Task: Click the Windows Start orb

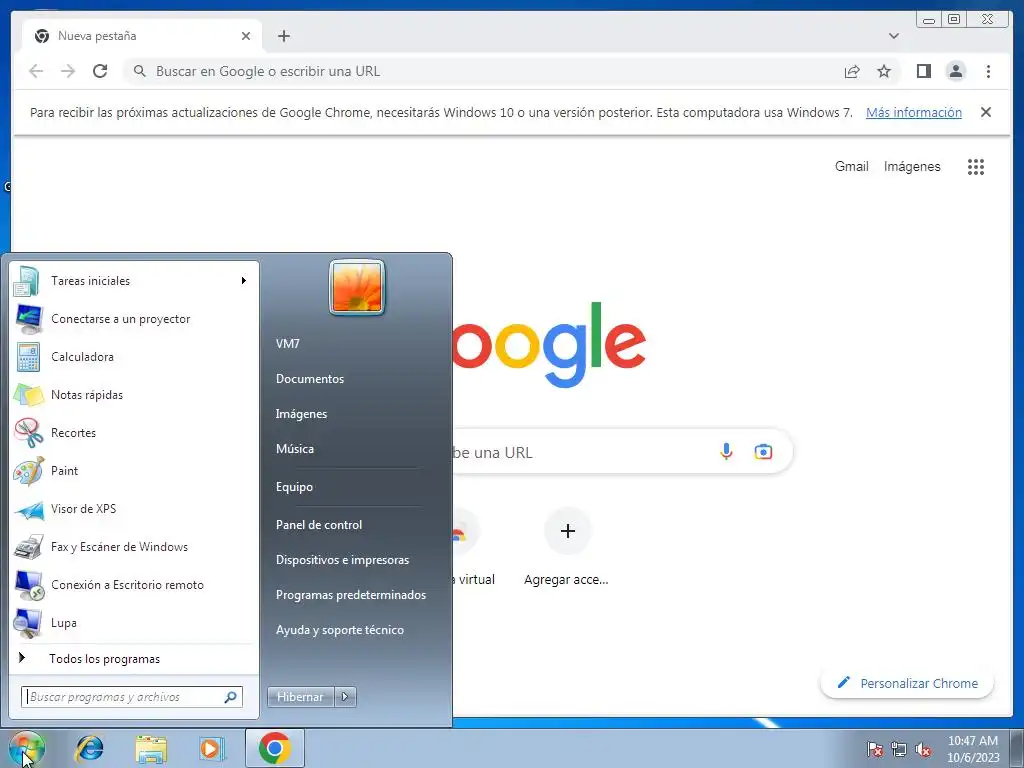Action: tap(27, 748)
